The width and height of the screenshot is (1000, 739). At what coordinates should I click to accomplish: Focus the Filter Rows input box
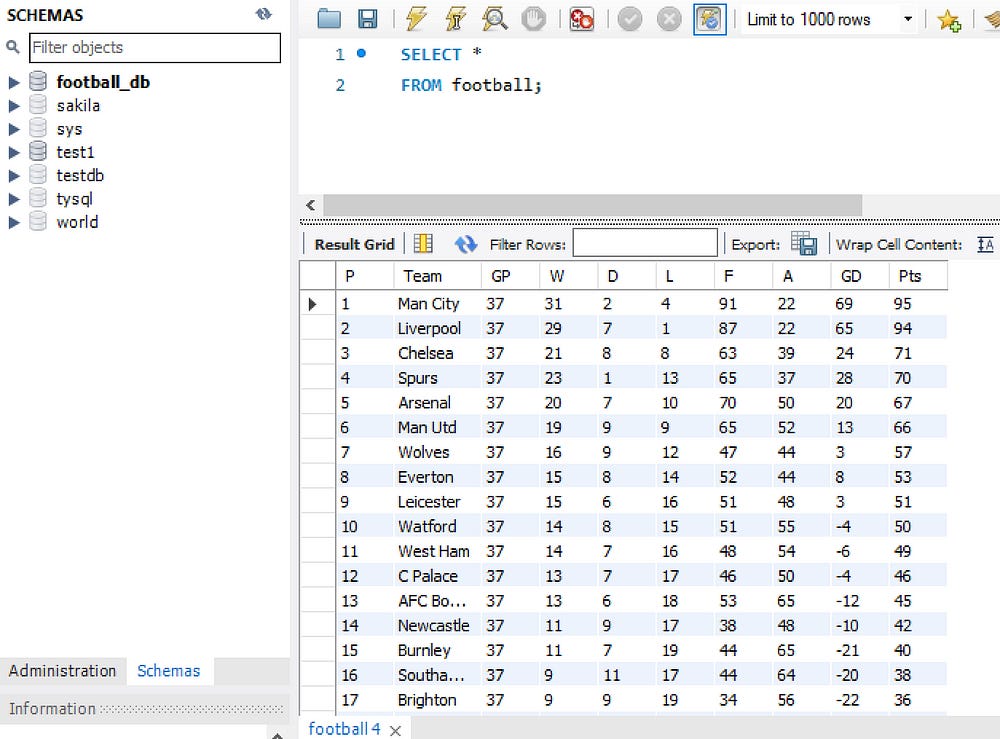pyautogui.click(x=645, y=243)
